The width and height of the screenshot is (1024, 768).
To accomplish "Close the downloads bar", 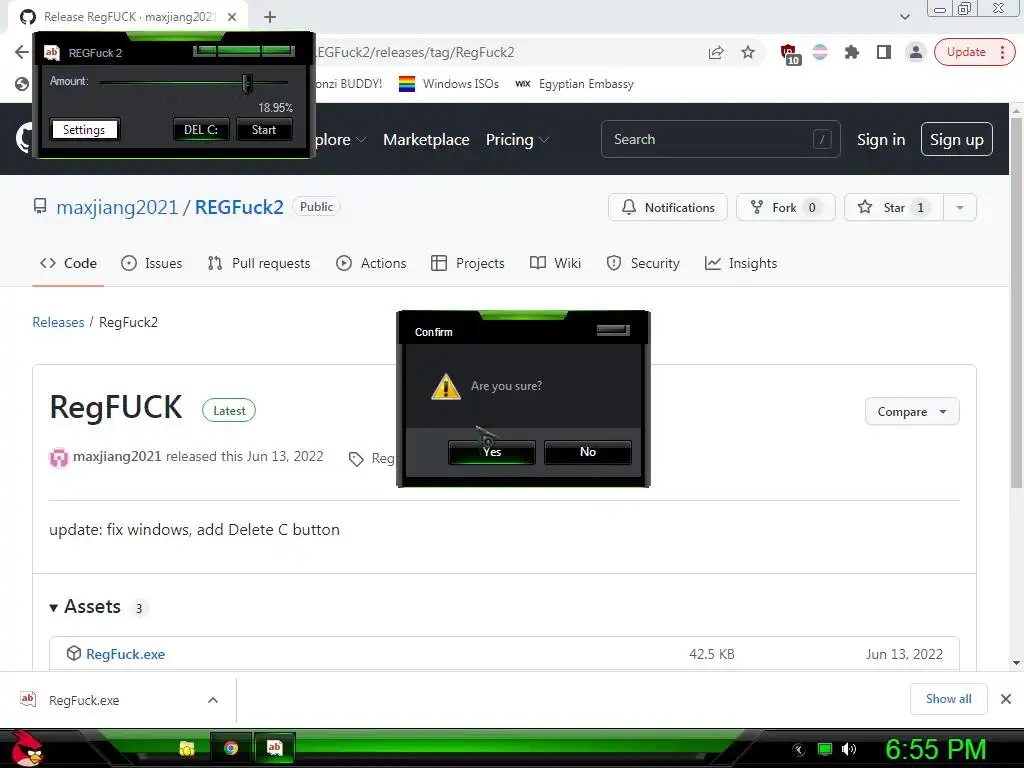I will 1006,699.
